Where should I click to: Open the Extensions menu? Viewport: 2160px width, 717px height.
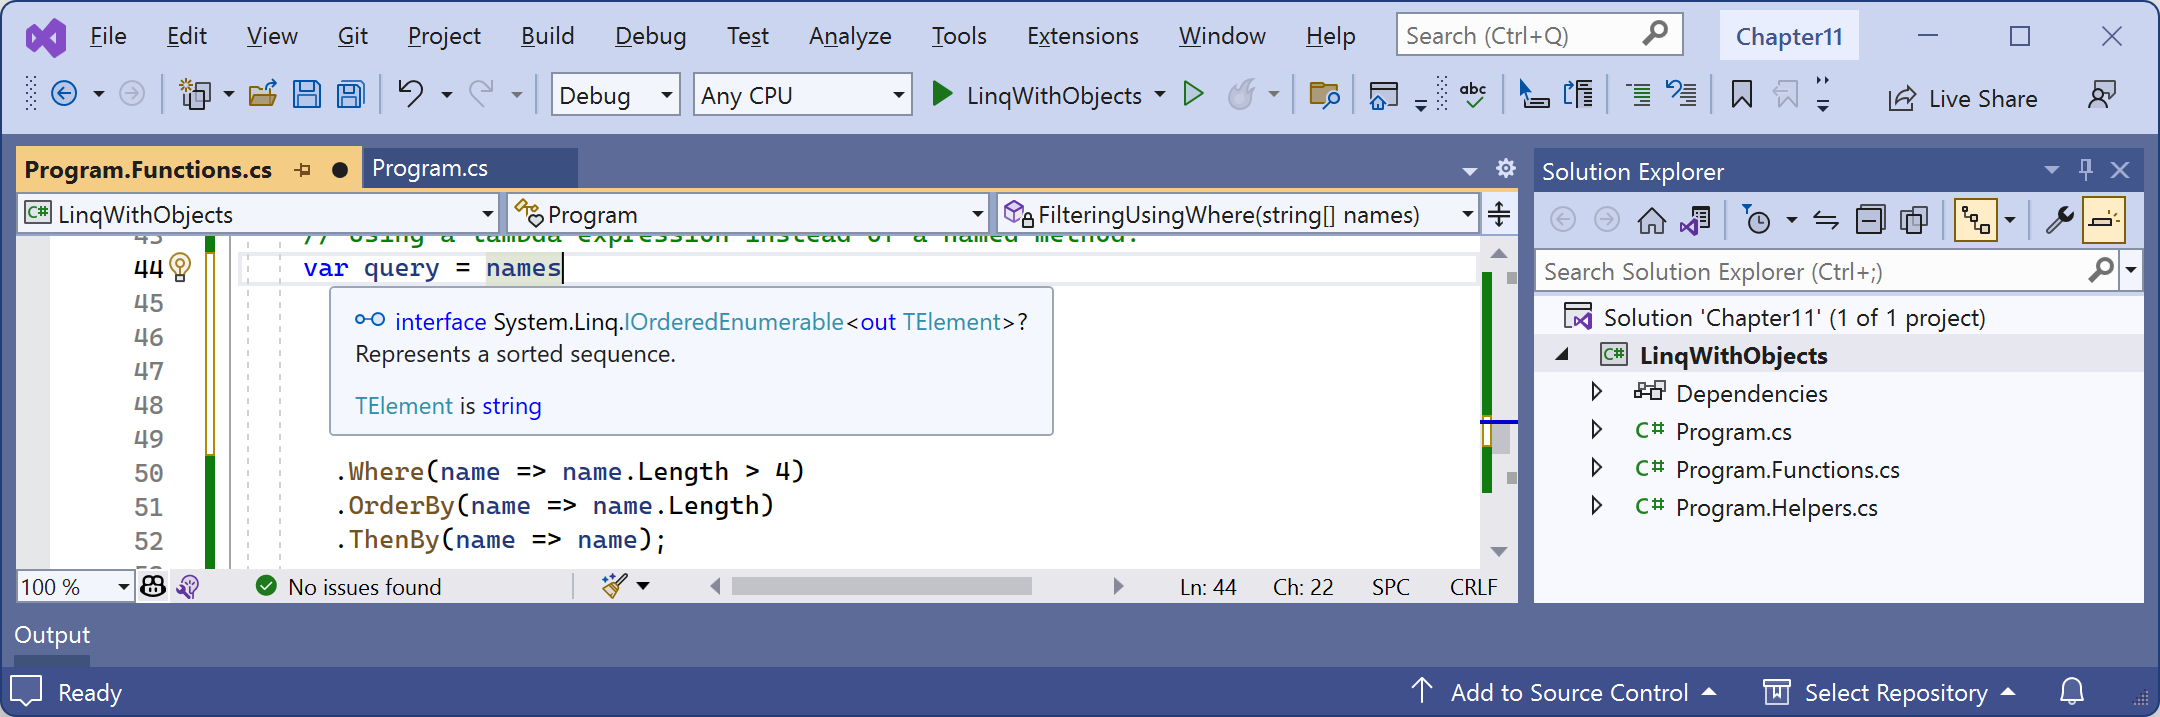1082,36
